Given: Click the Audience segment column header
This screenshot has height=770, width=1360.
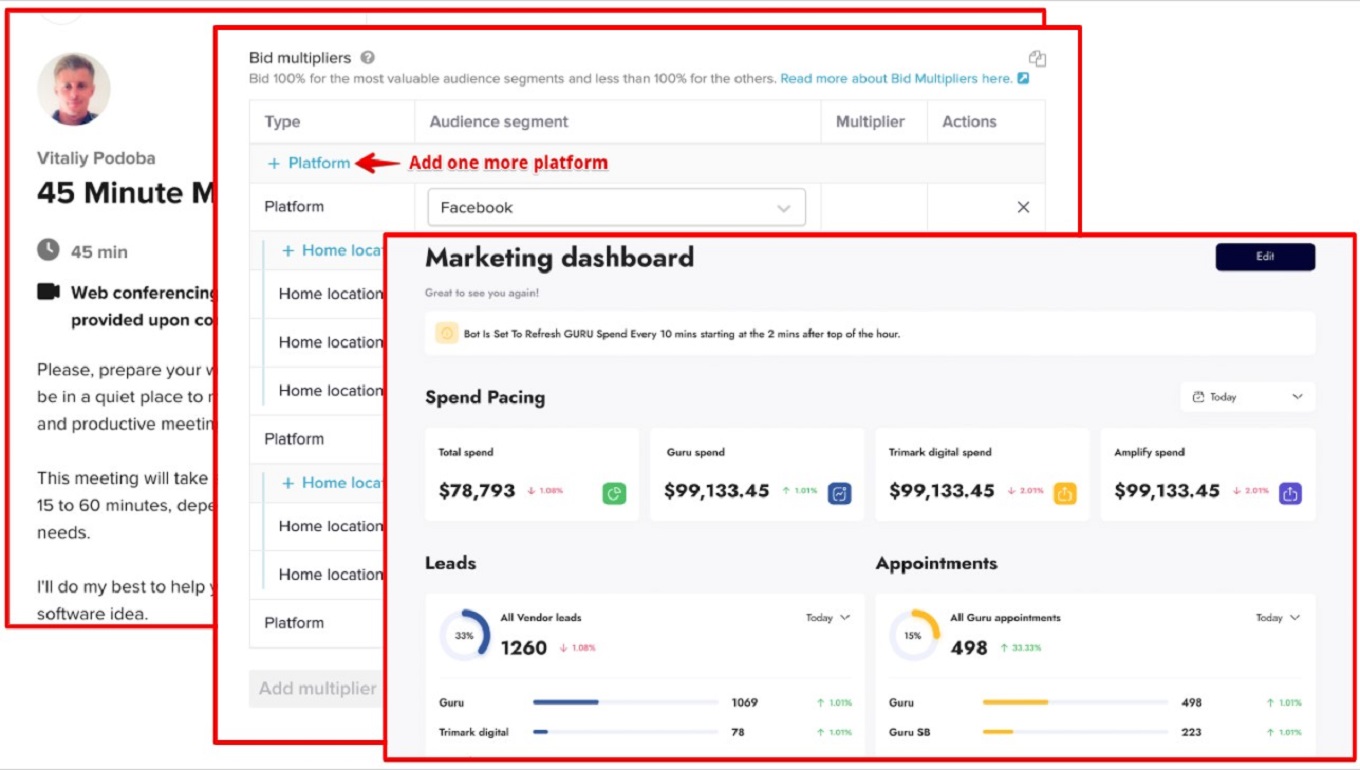Looking at the screenshot, I should click(x=499, y=122).
